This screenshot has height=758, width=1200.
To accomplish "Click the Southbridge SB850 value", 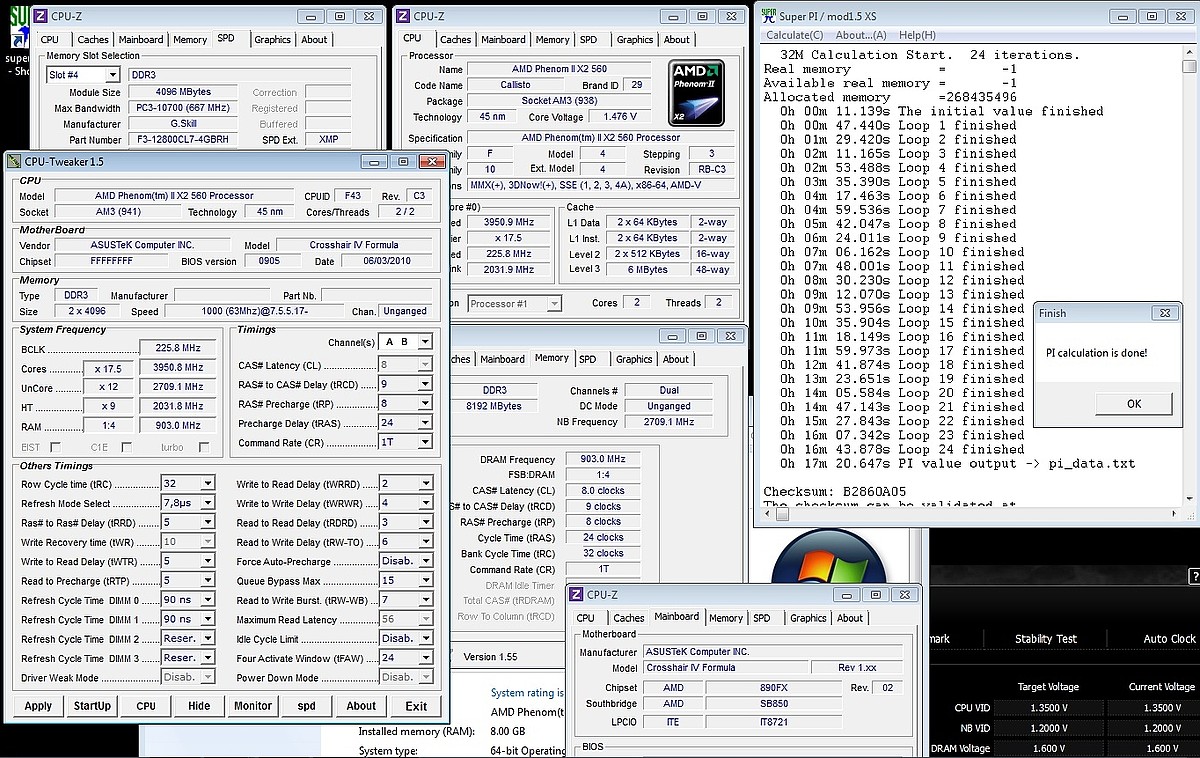I will click(774, 704).
